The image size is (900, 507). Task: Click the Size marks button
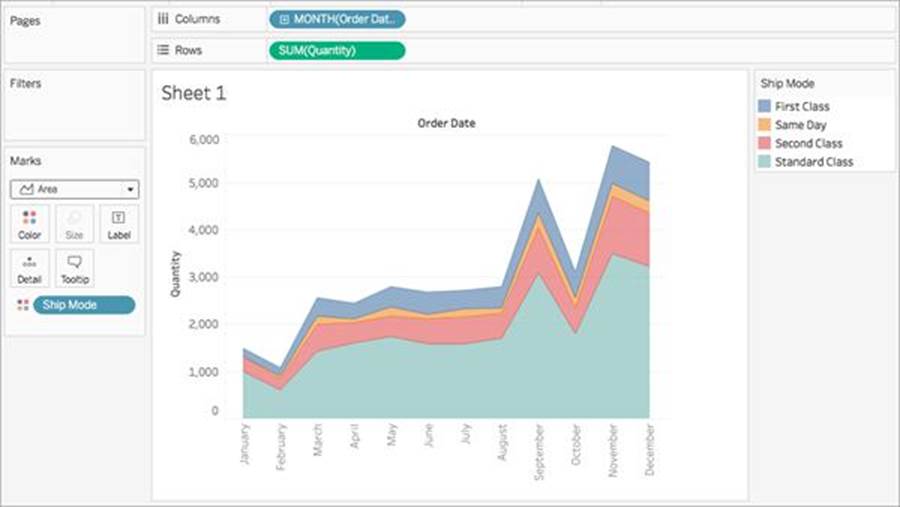click(74, 224)
